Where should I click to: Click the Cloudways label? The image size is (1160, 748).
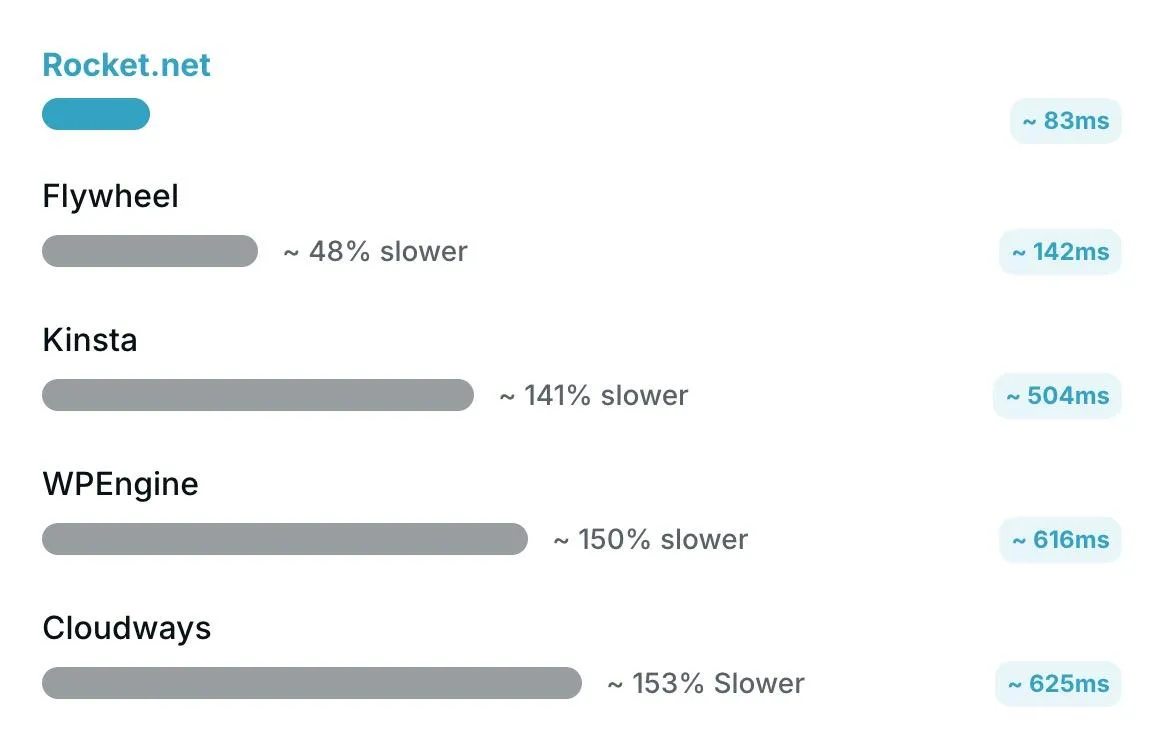pos(127,629)
